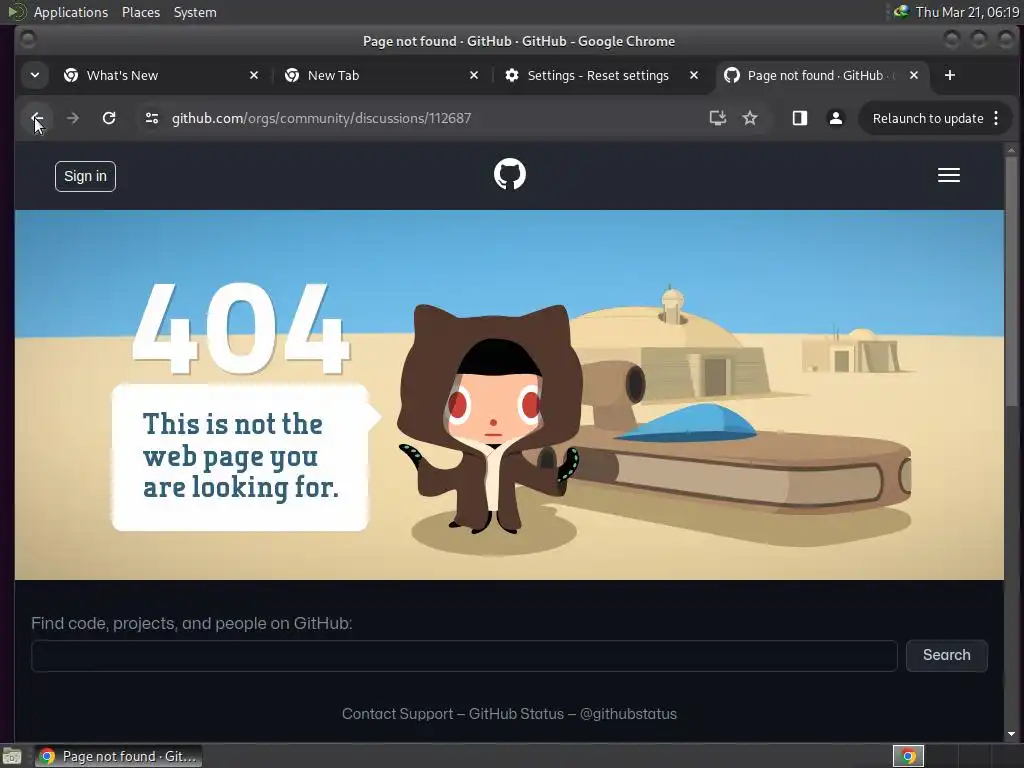
Task: Open the System menu
Action: [x=195, y=12]
